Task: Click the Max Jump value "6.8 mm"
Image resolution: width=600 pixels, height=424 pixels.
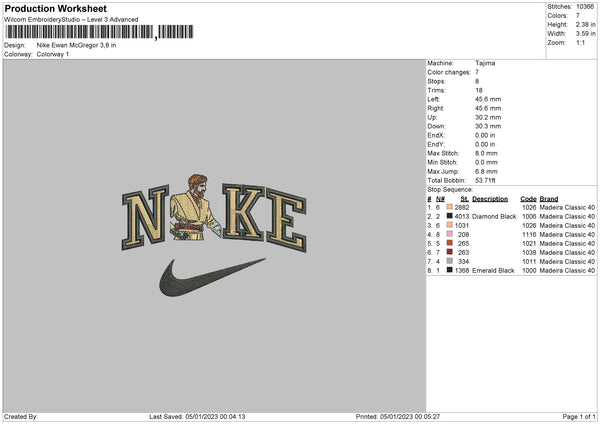Action: [486, 171]
